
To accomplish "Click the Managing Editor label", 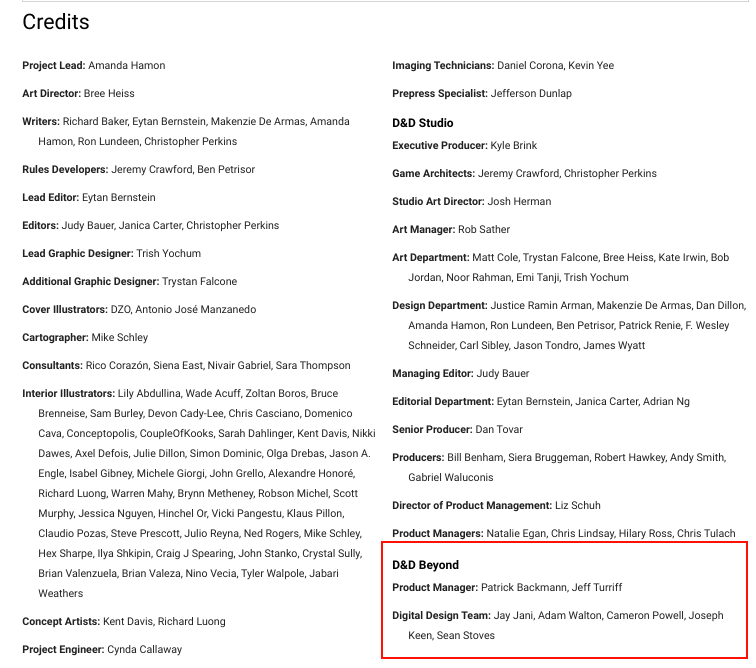I will pos(433,373).
